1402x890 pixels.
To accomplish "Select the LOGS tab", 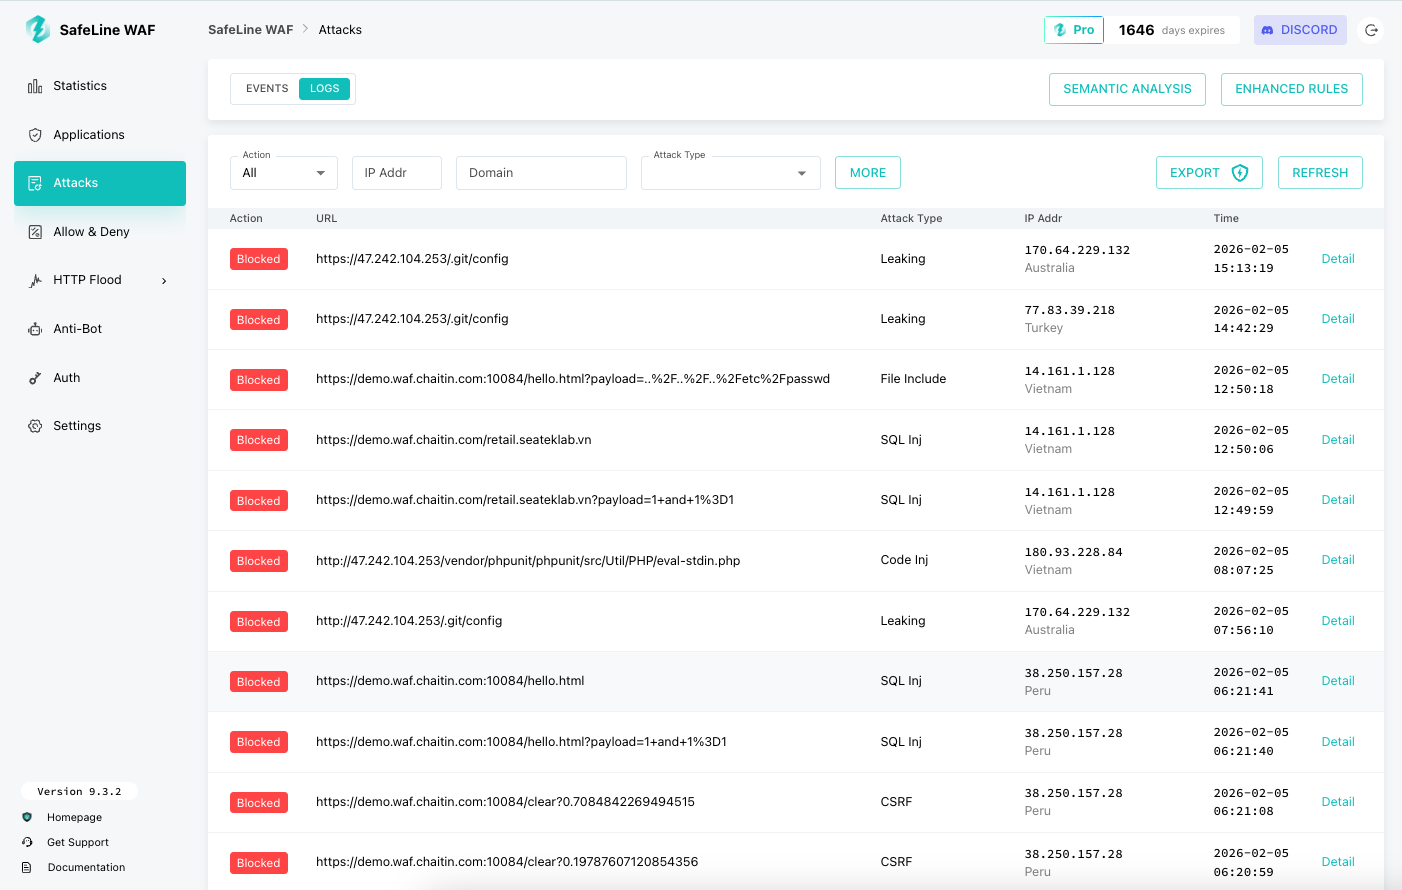I will coord(324,88).
